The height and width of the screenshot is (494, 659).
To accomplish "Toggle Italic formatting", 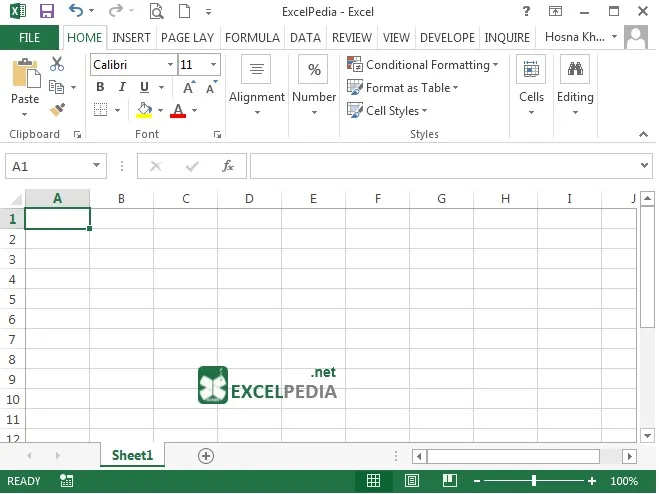I will (122, 87).
